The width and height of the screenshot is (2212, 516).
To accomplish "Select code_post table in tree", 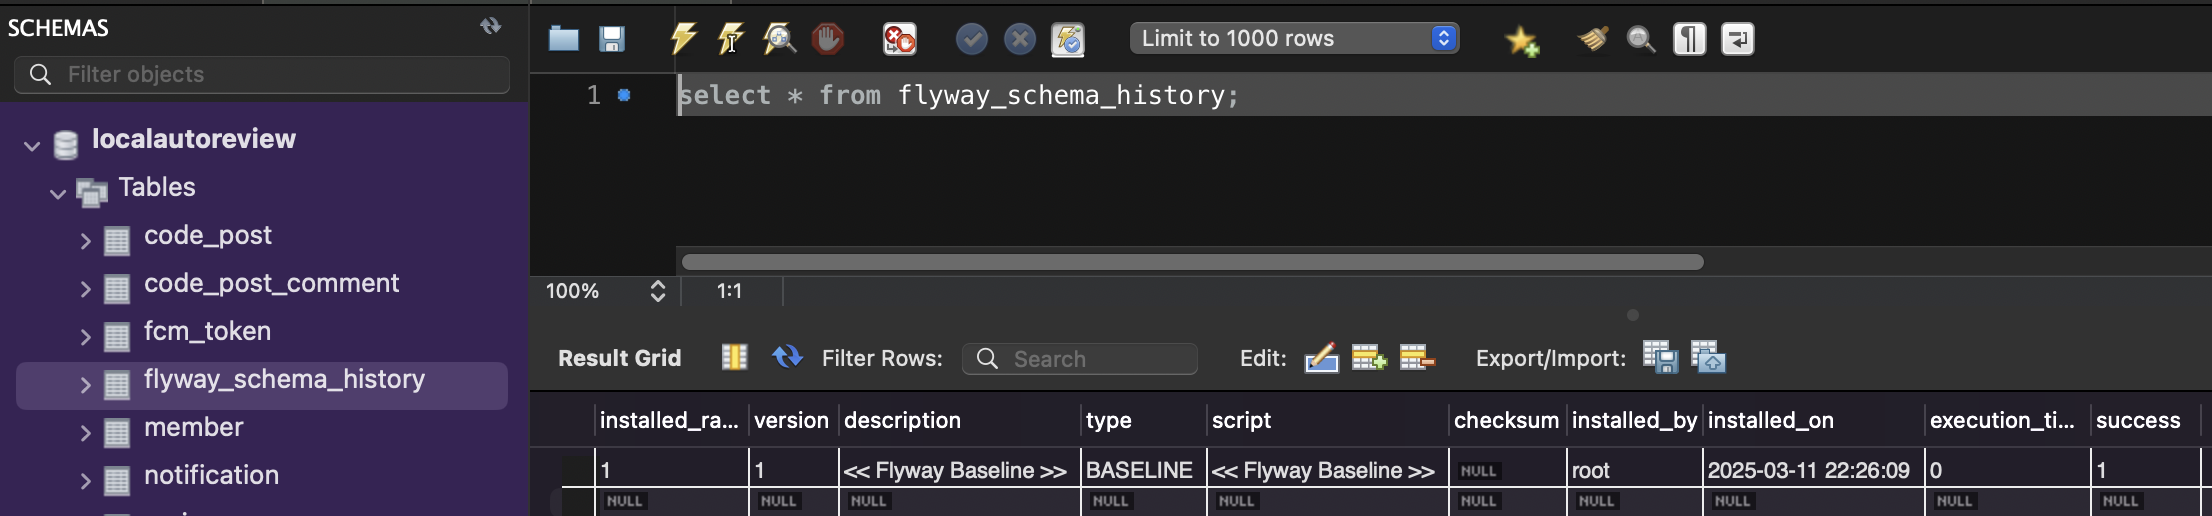I will tap(208, 236).
